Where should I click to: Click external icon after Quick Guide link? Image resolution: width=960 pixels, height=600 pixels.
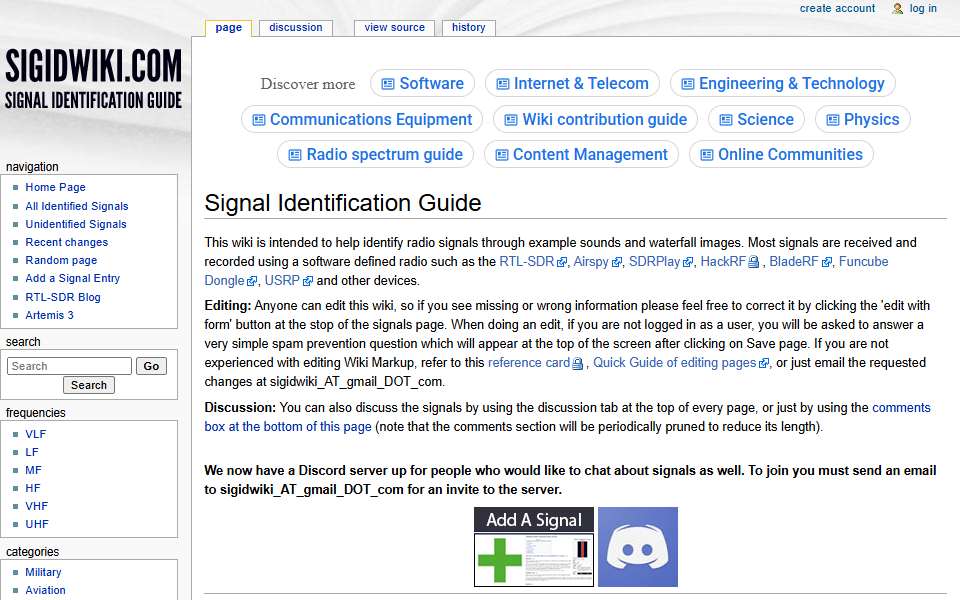(x=763, y=363)
